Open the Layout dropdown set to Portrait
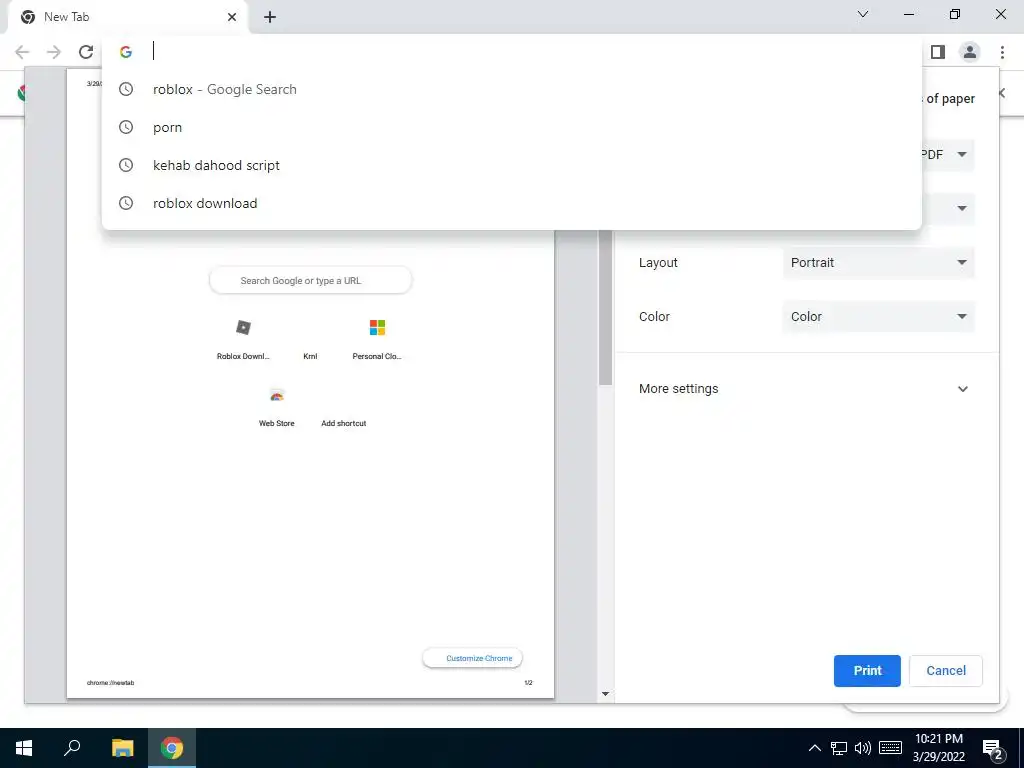 coord(878,263)
